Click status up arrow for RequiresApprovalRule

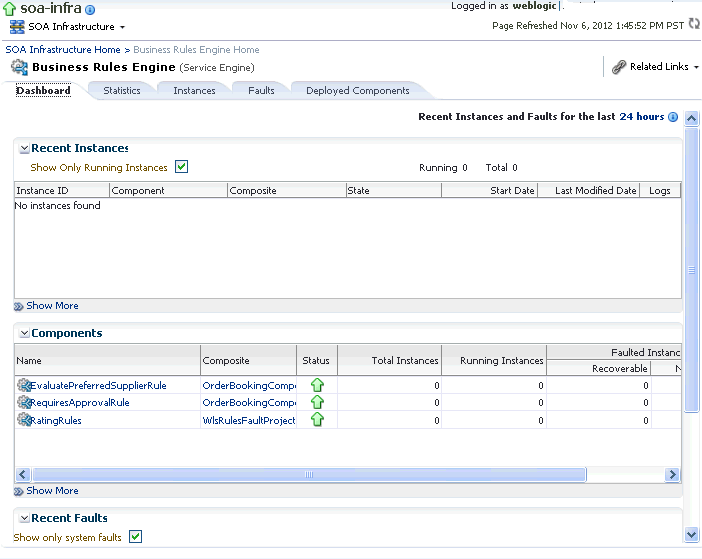tap(317, 402)
